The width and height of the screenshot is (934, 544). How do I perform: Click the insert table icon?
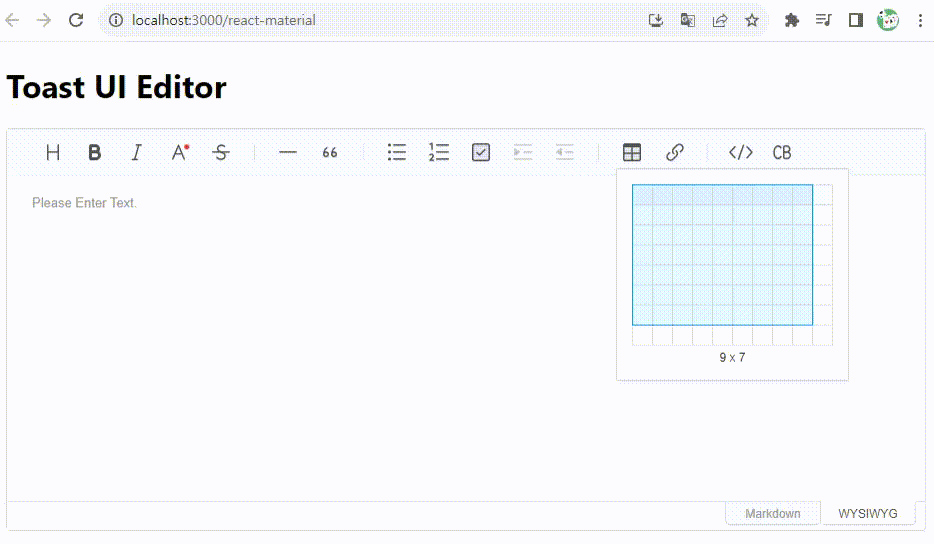[x=632, y=153]
